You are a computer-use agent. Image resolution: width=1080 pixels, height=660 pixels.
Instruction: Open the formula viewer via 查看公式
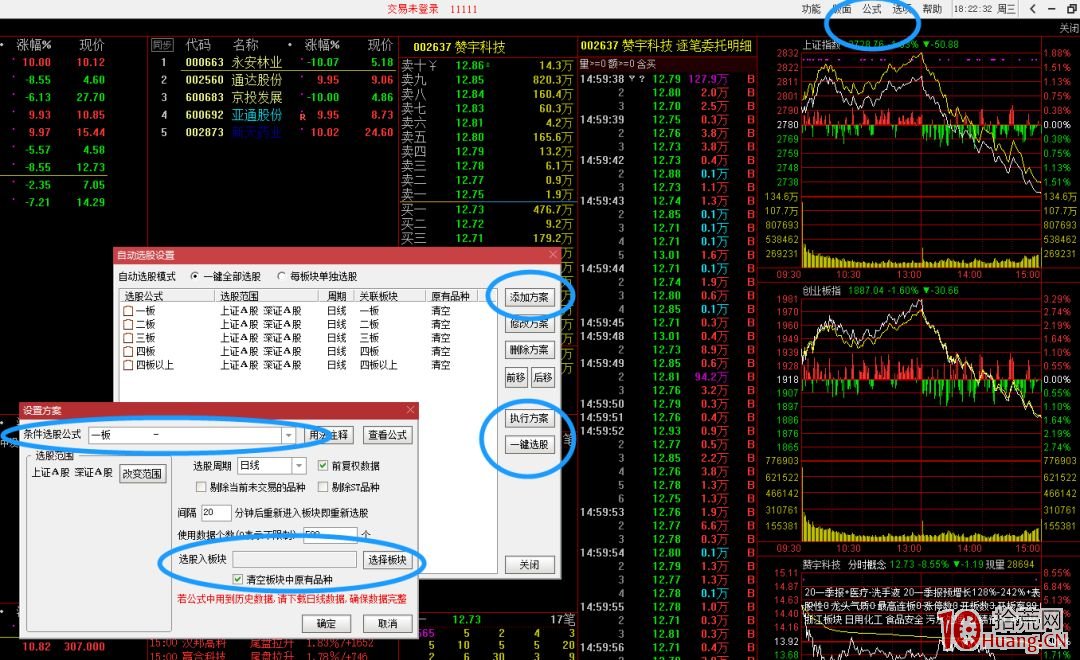tap(388, 435)
